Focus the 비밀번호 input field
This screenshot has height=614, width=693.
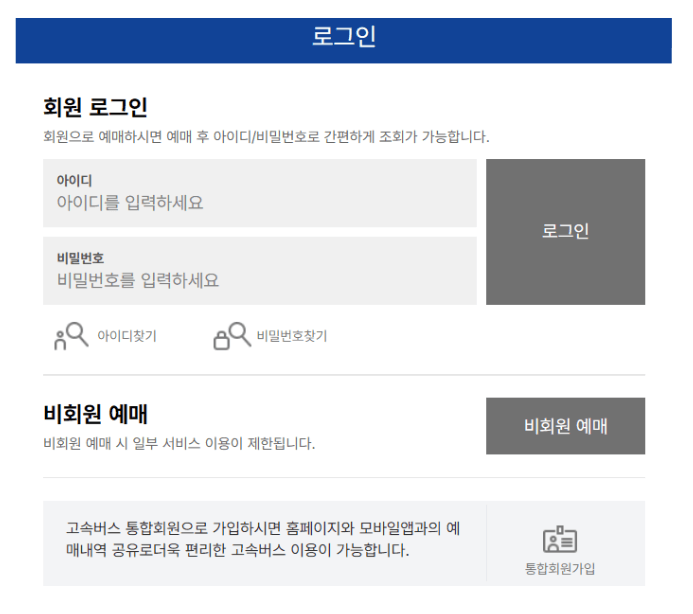click(x=260, y=271)
